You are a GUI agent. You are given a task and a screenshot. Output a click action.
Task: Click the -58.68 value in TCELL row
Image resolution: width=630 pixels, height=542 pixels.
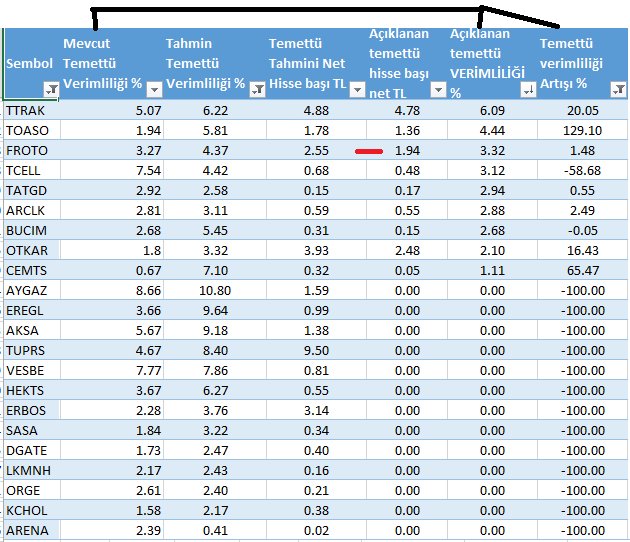point(583,171)
